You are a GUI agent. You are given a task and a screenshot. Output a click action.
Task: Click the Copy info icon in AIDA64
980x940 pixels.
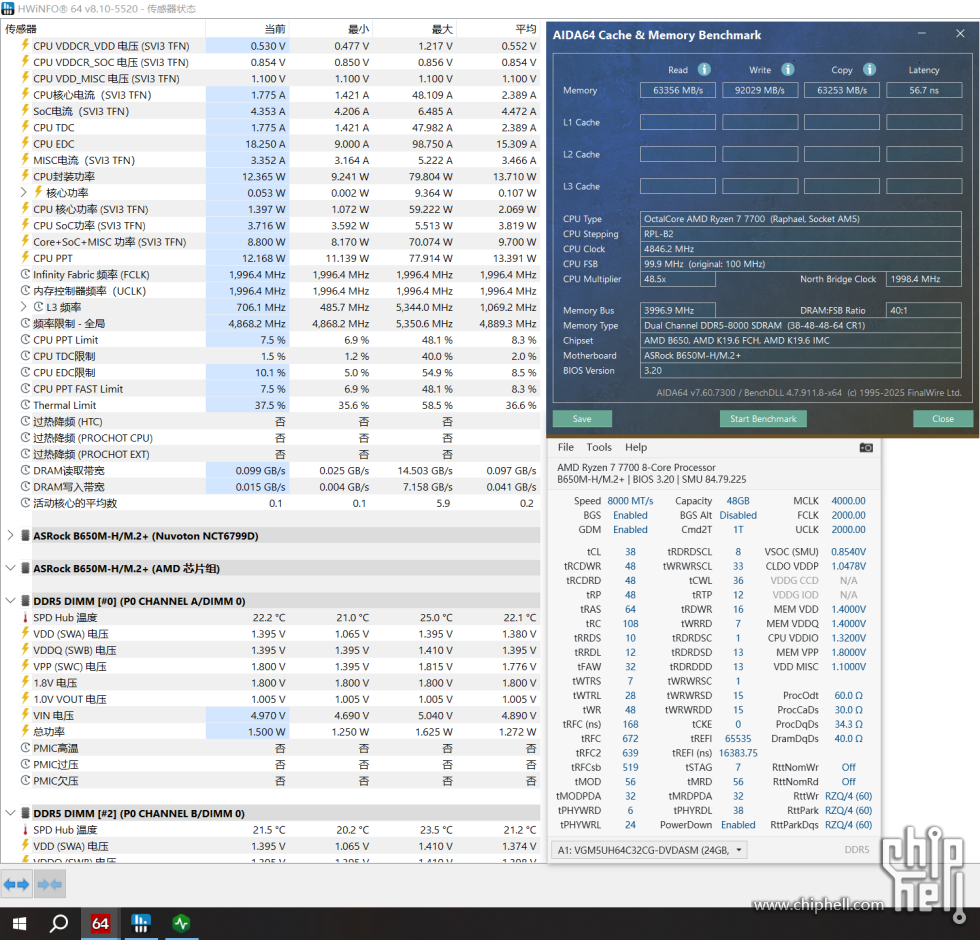[x=869, y=69]
